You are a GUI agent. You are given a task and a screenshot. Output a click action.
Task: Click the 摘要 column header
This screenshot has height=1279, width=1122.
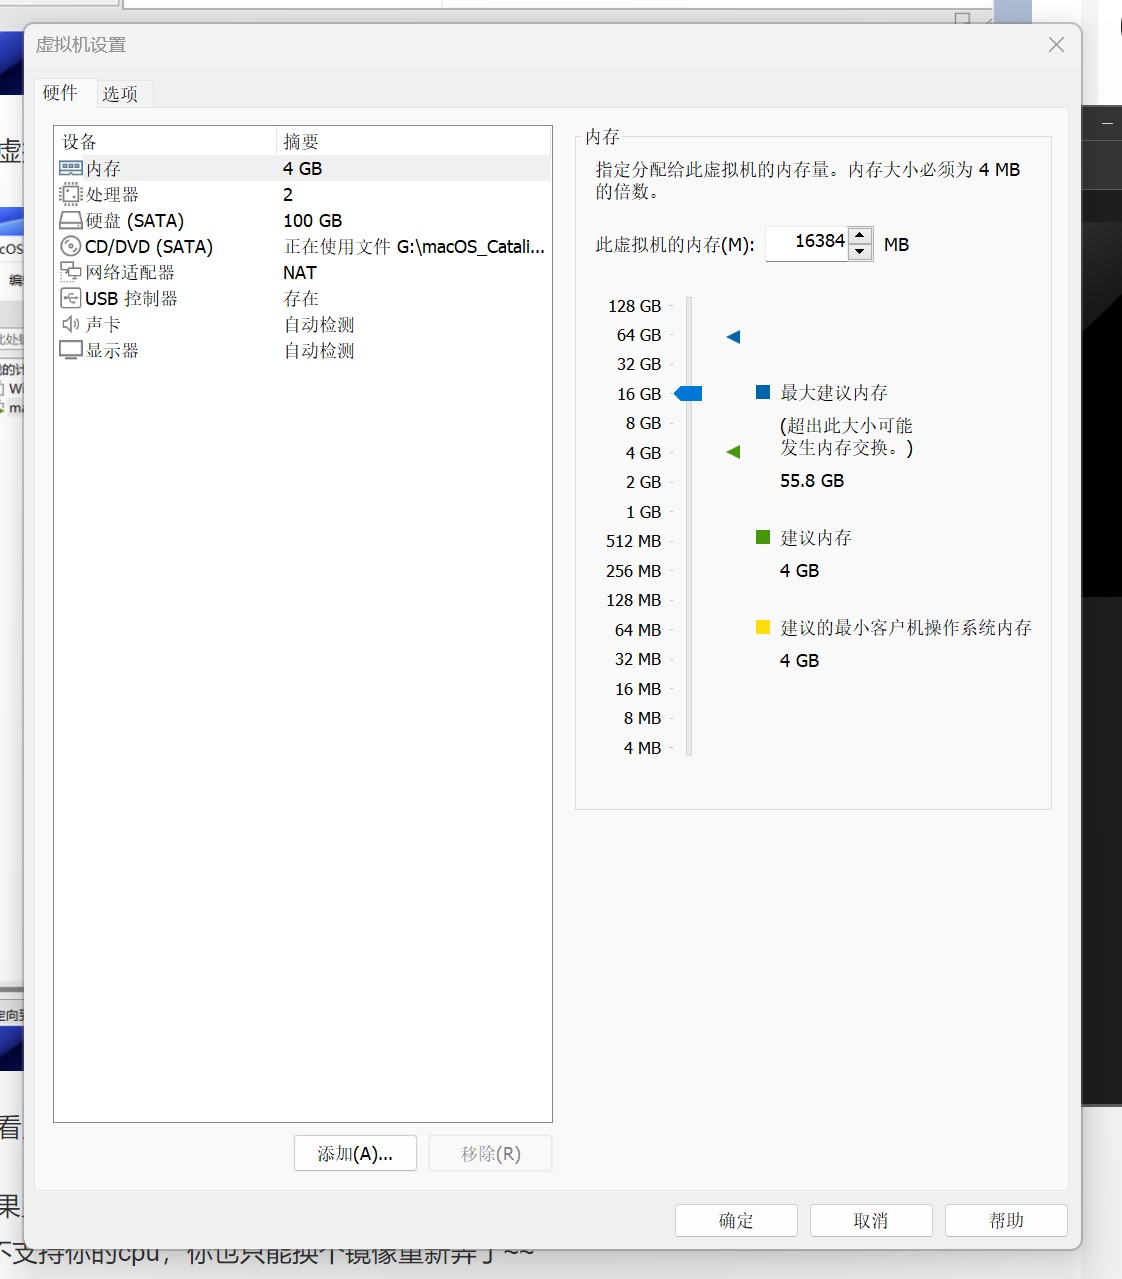click(413, 141)
